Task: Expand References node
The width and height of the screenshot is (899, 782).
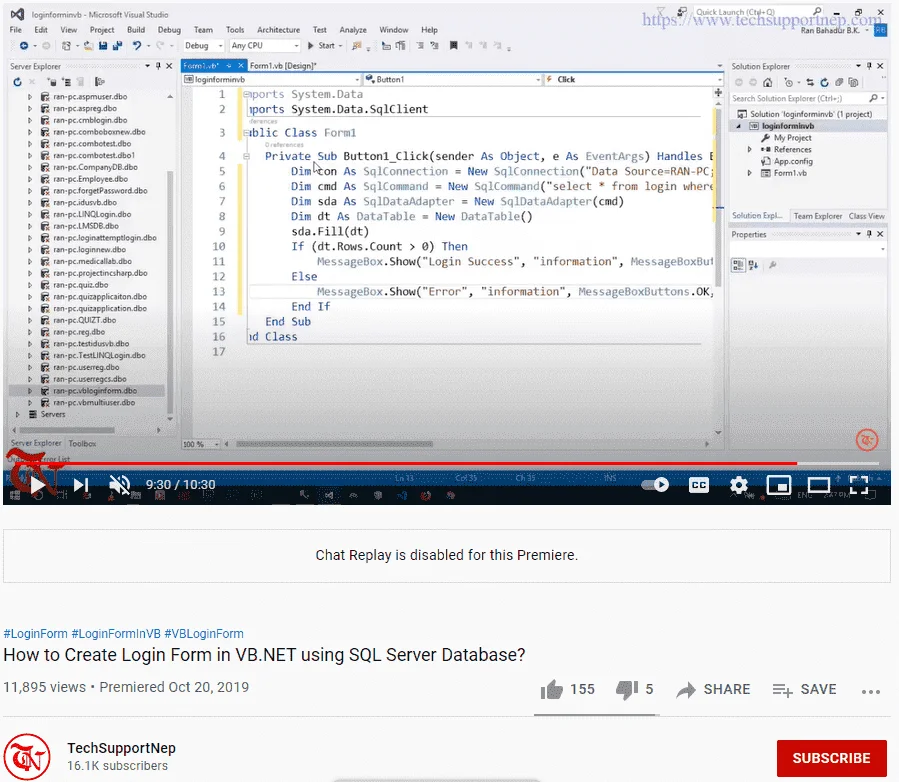Action: 749,150
